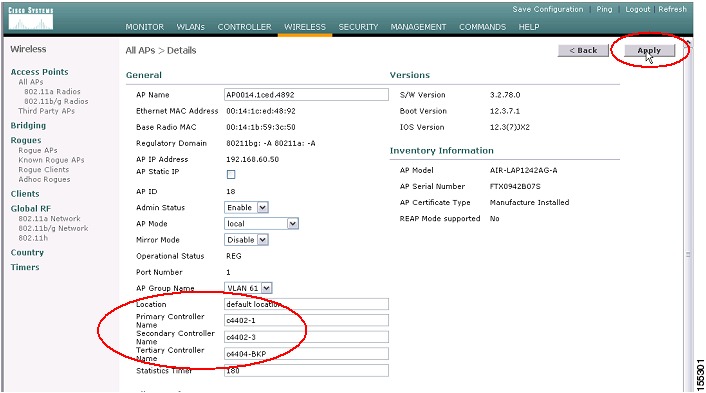Image resolution: width=706 pixels, height=393 pixels.
Task: Select Operational Status value REG
Action: 234,256
